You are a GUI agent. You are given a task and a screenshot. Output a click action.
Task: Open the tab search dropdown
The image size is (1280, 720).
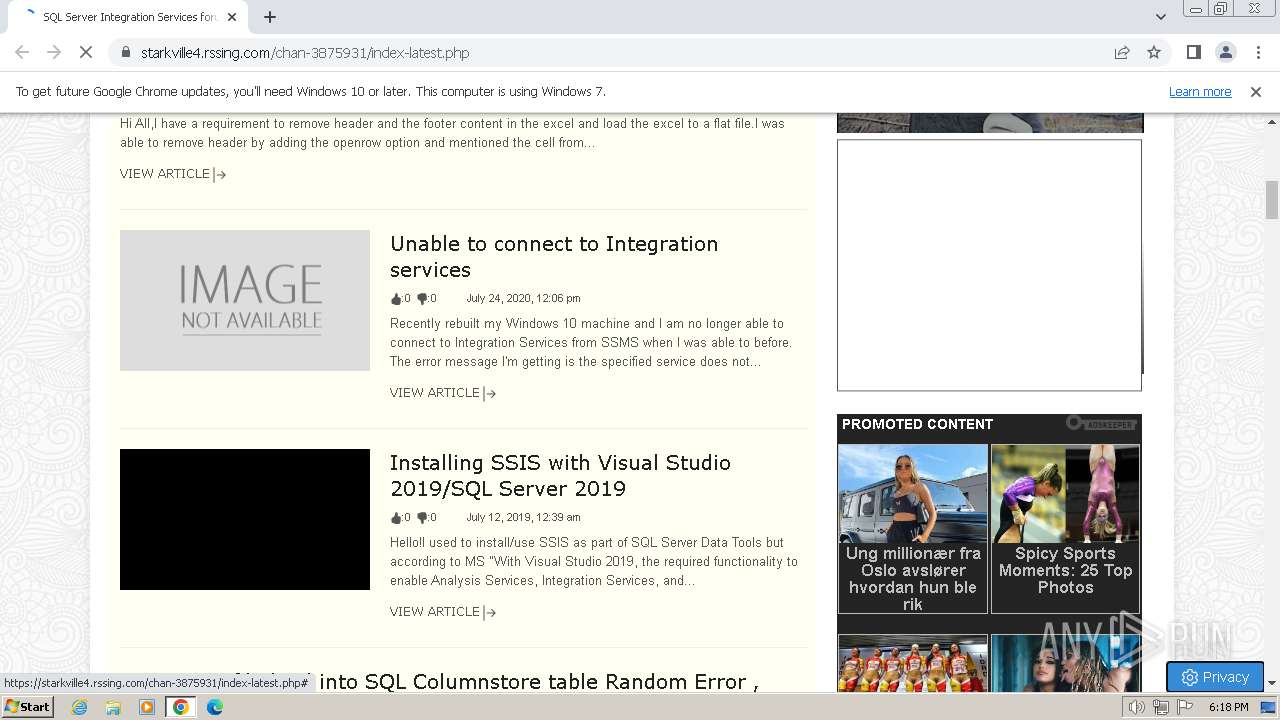pos(1160,16)
